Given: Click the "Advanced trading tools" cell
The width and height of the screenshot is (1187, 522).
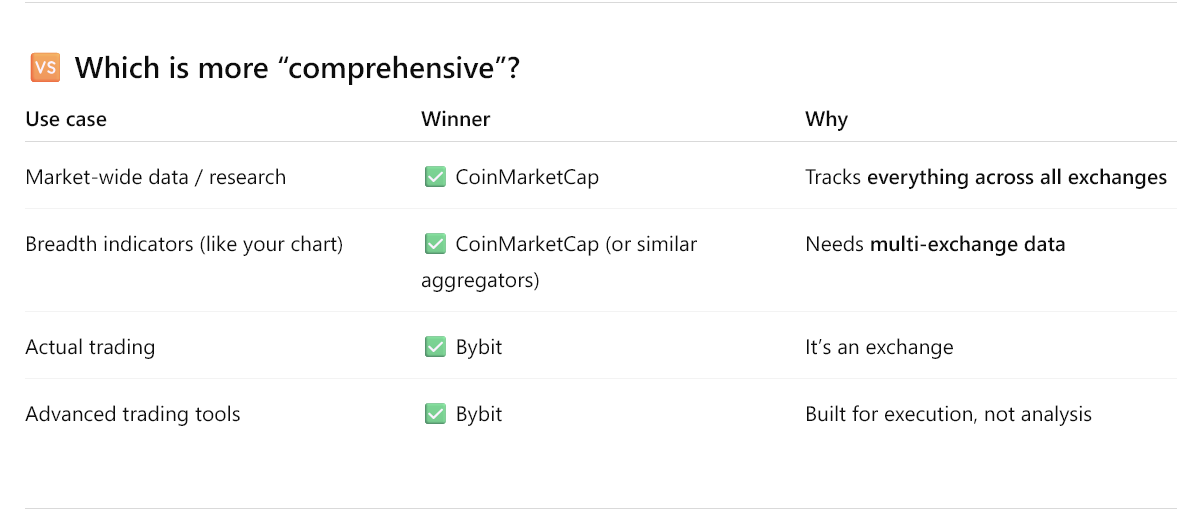Looking at the screenshot, I should coord(132,415).
